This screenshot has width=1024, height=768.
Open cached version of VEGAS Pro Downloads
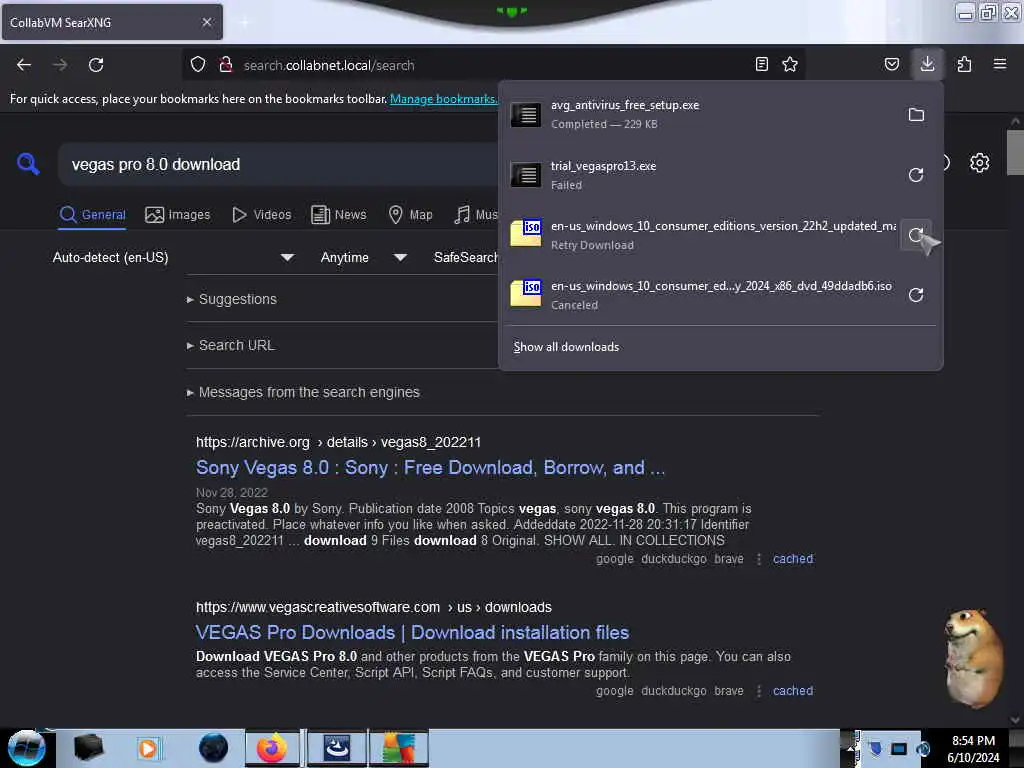point(793,691)
